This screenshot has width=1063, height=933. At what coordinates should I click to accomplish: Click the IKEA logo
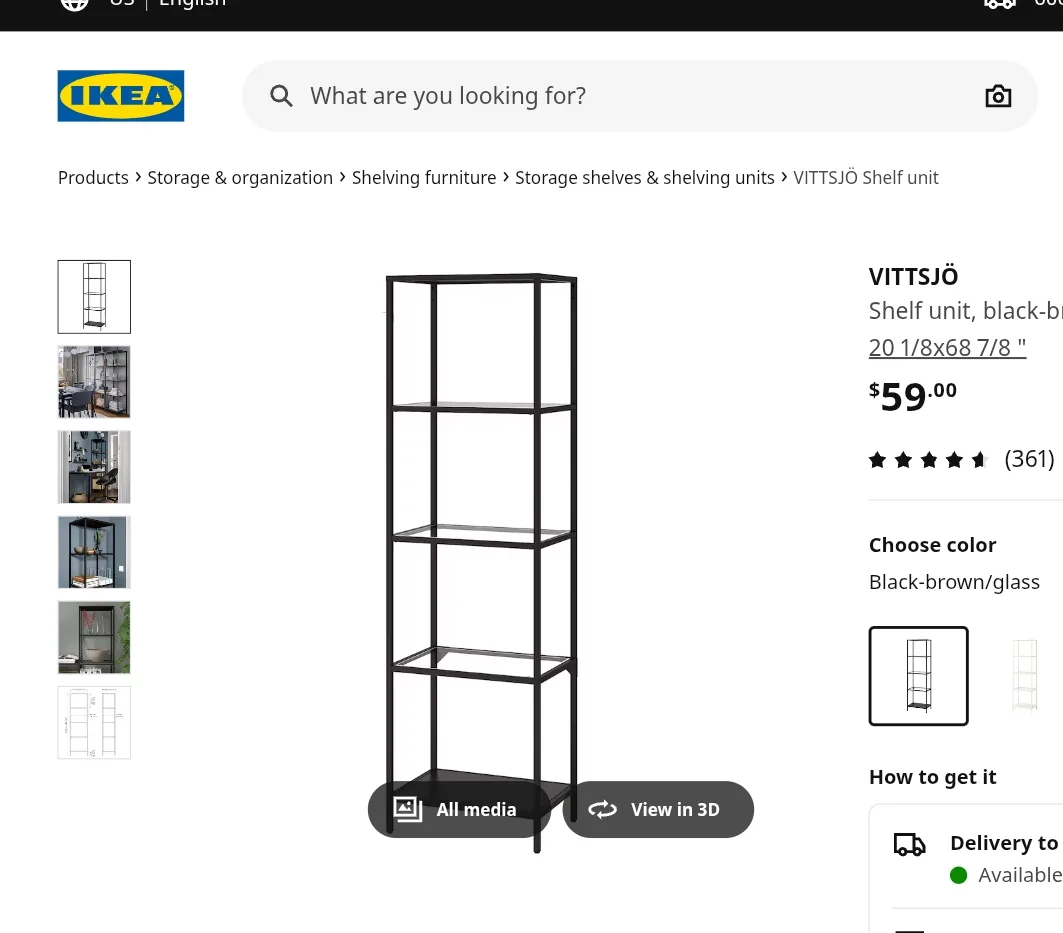[x=121, y=96]
